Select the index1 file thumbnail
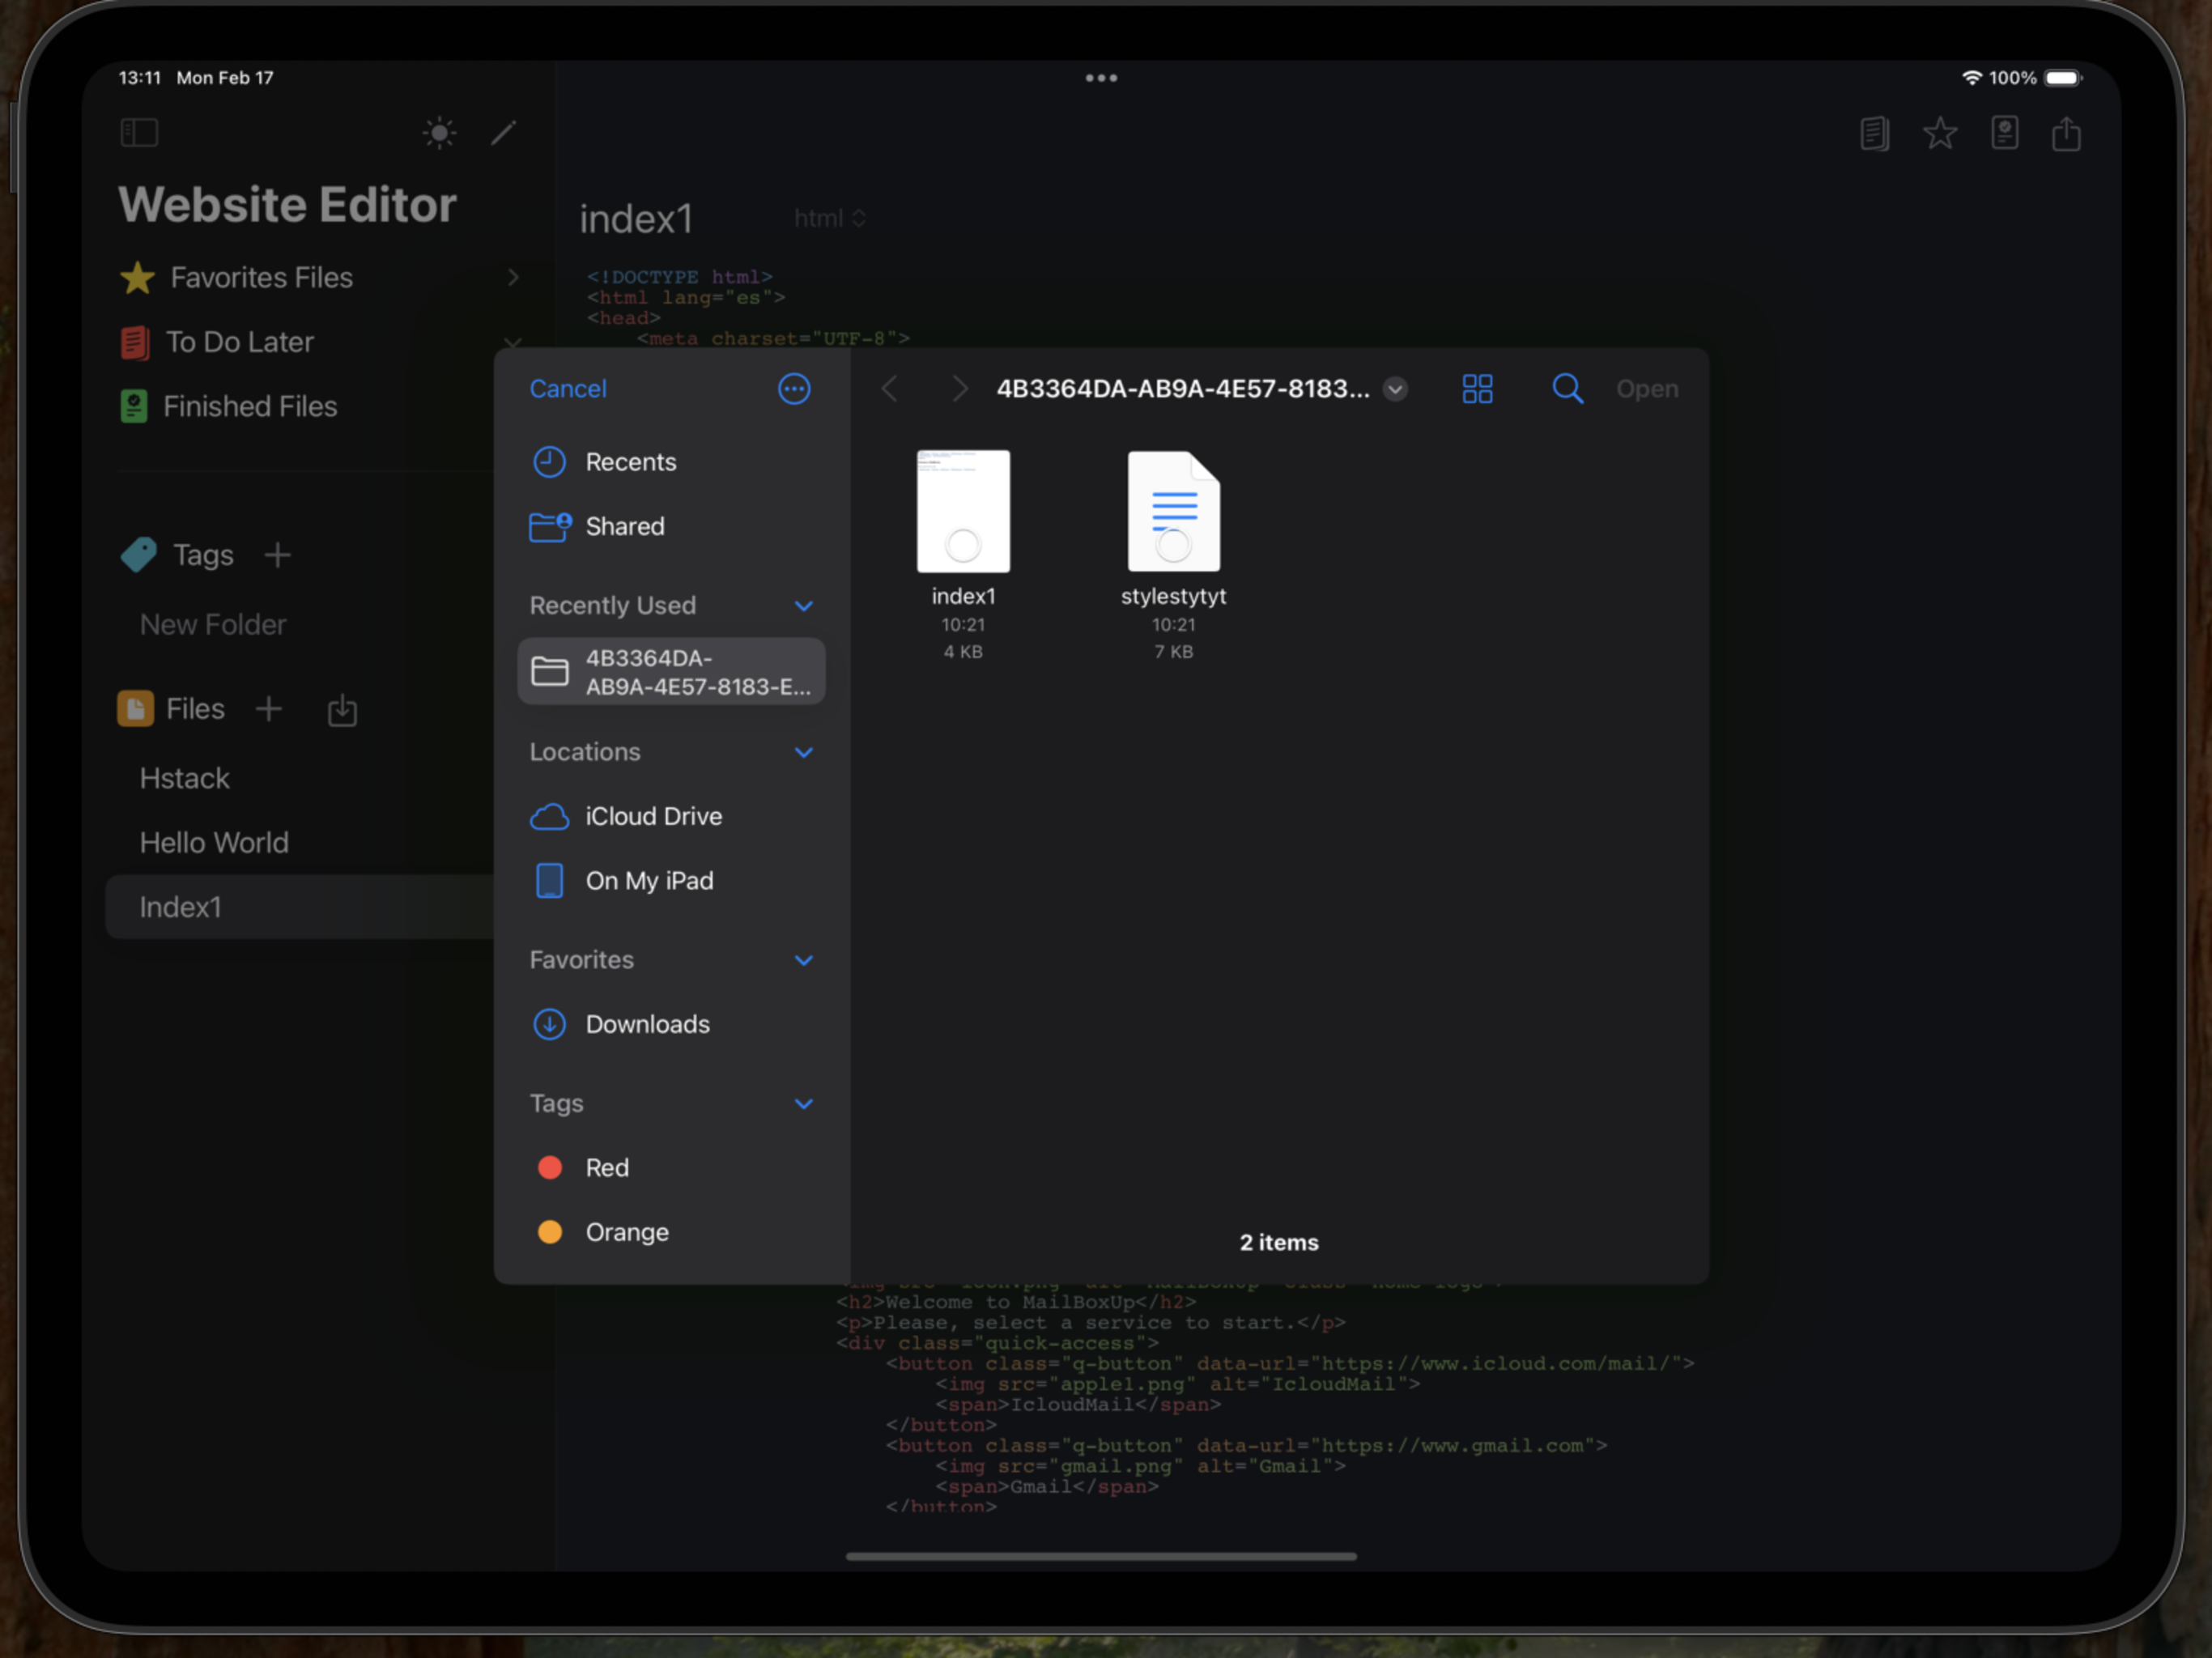 (963, 511)
